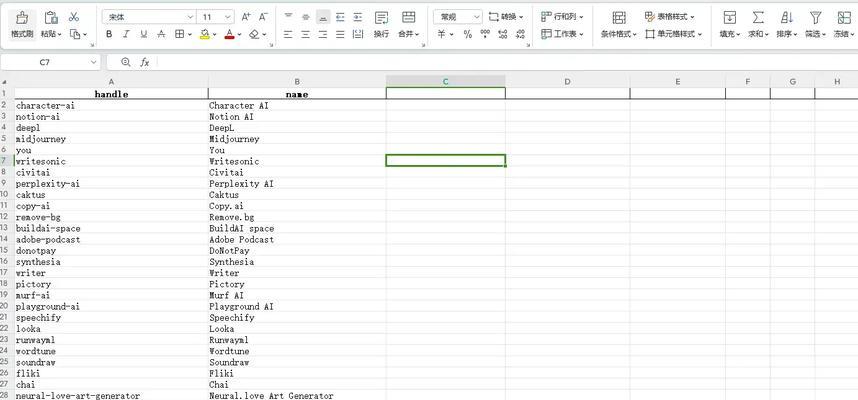This screenshot has height=400, width=858.
Task: Align cell content to top
Action: [x=288, y=17]
